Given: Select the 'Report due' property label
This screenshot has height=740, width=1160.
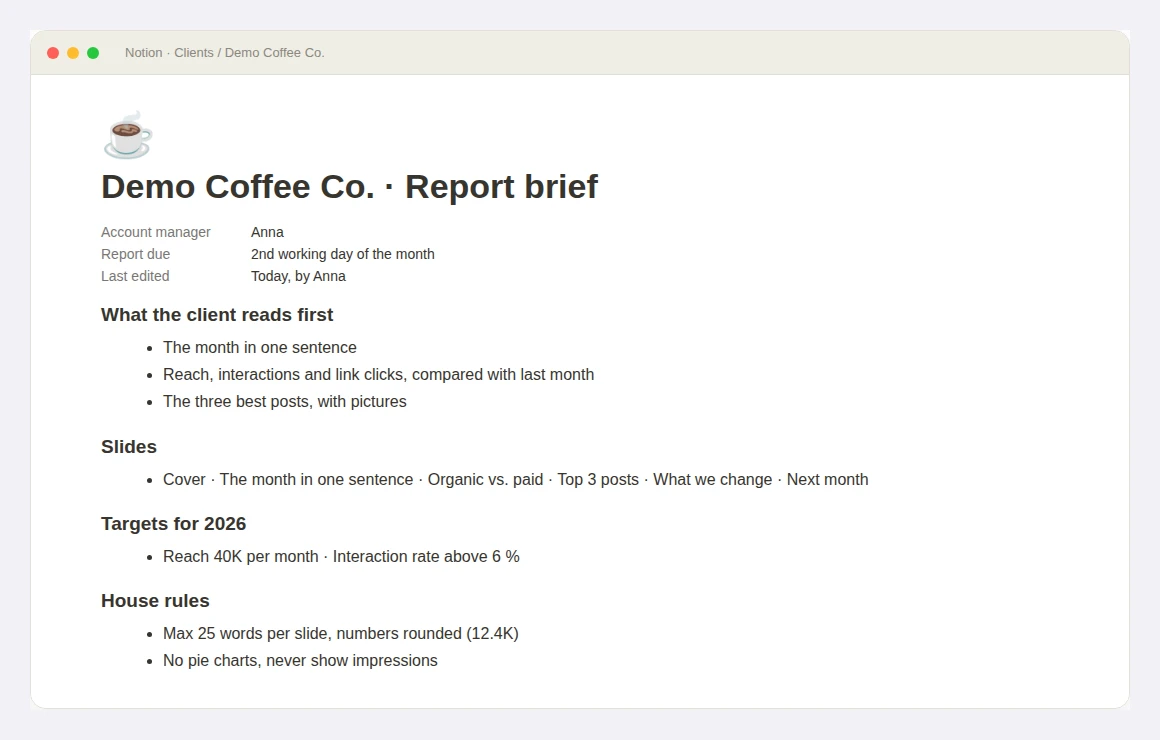Looking at the screenshot, I should 135,254.
